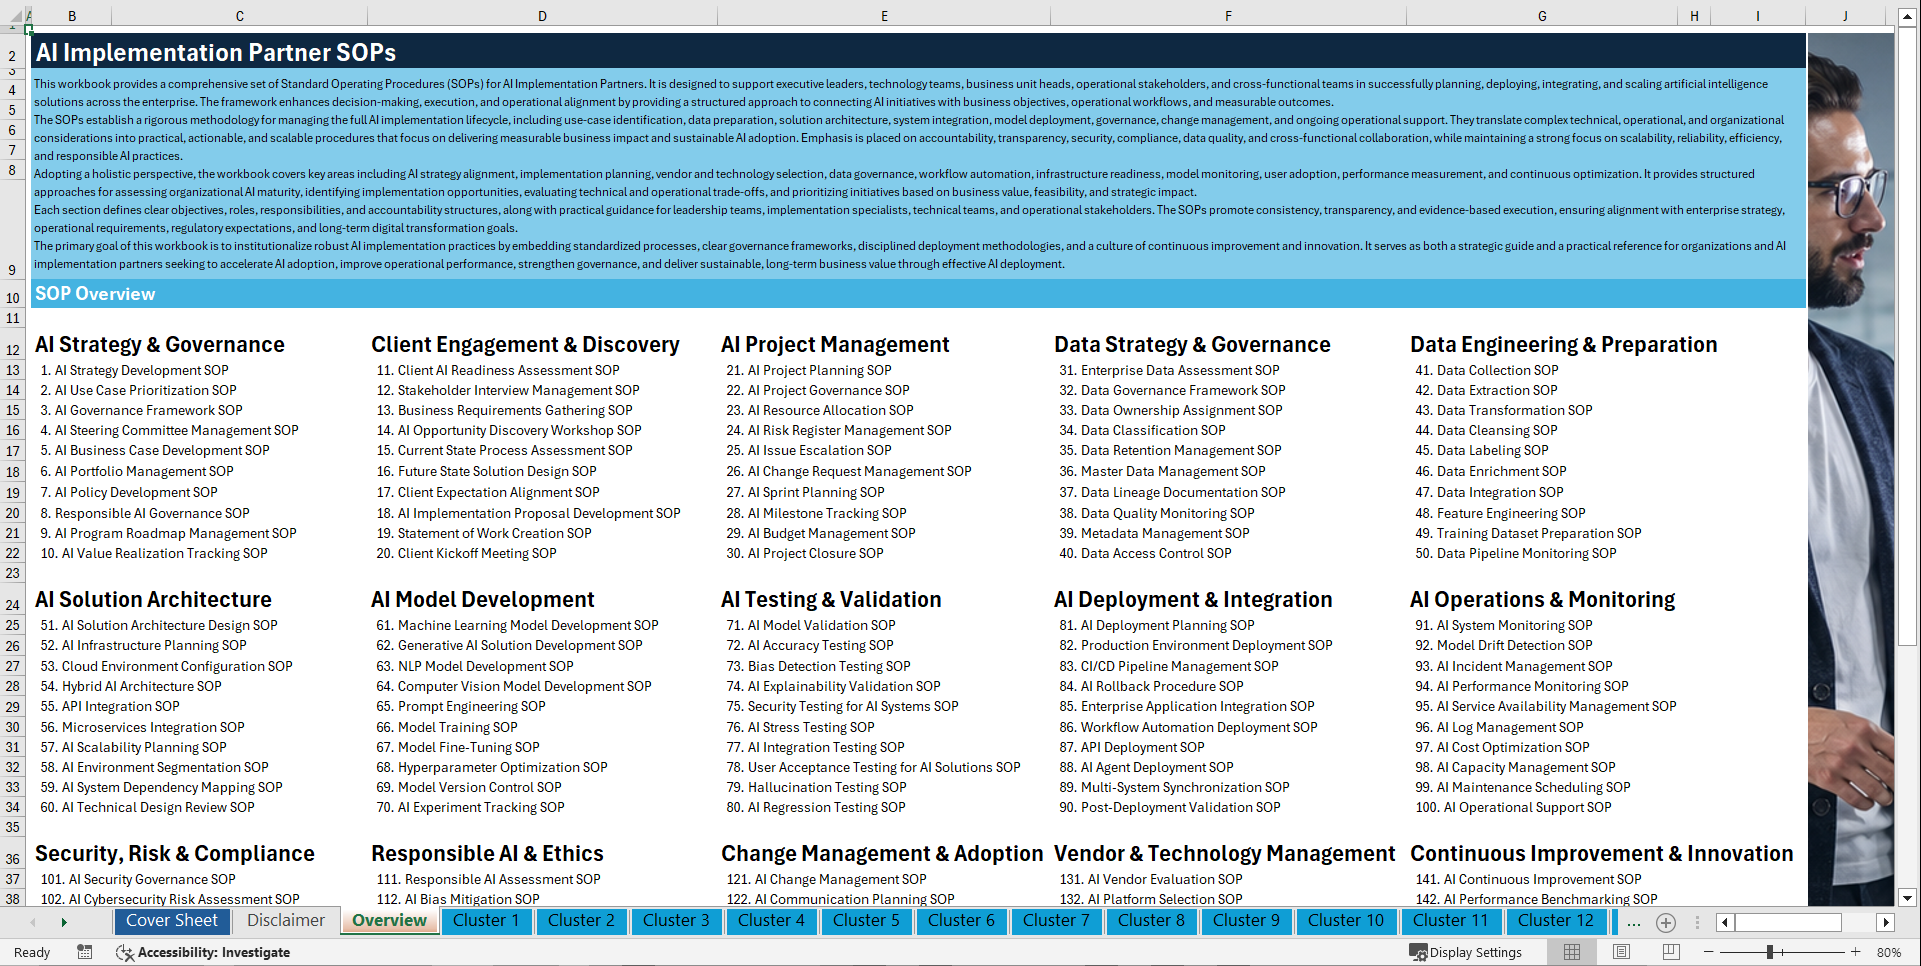Switch to Cluster 12 sheet
1921x966 pixels.
point(1556,921)
